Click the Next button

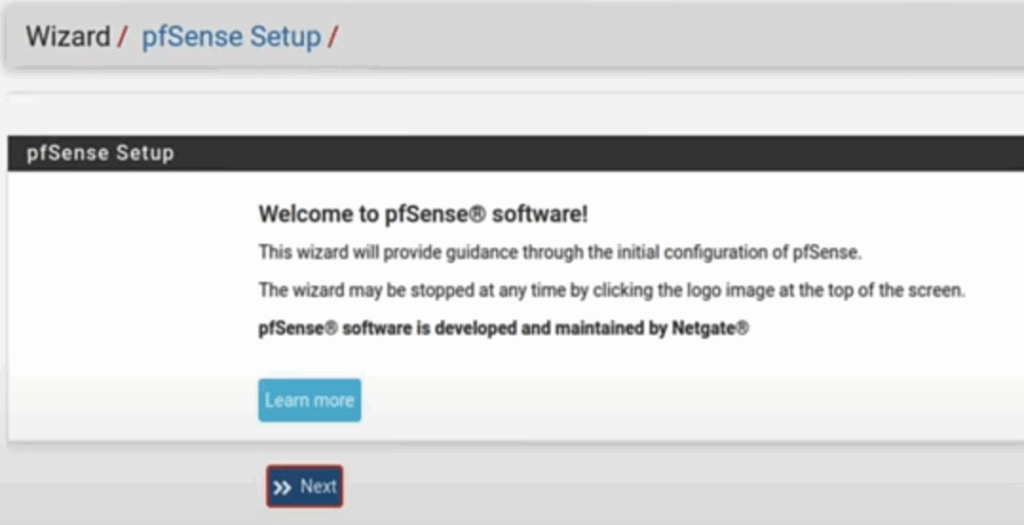(304, 486)
